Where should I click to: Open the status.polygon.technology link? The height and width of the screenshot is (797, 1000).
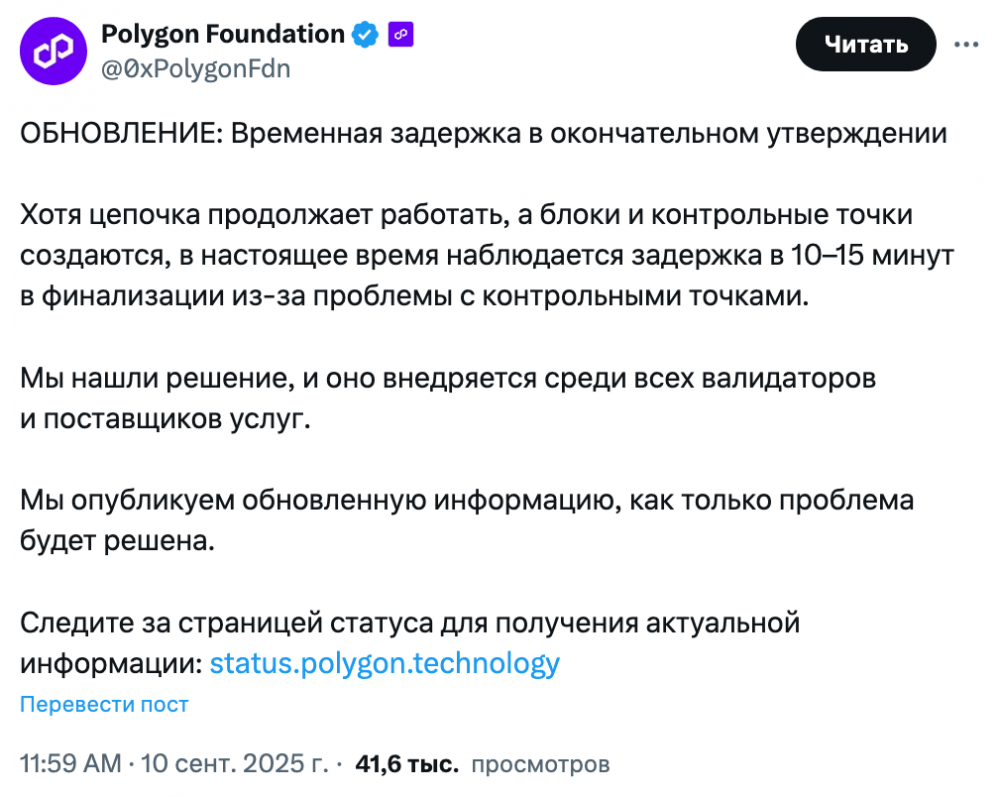click(385, 663)
